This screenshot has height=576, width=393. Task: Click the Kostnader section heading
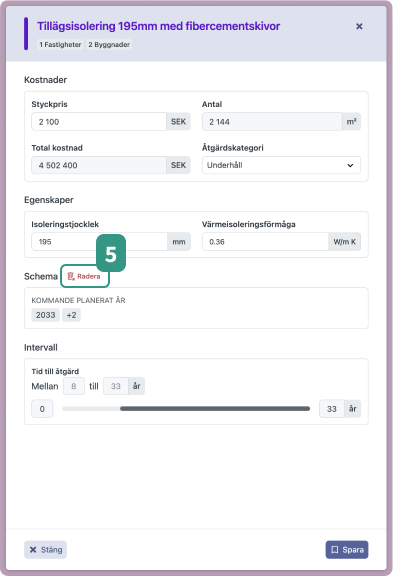click(46, 80)
